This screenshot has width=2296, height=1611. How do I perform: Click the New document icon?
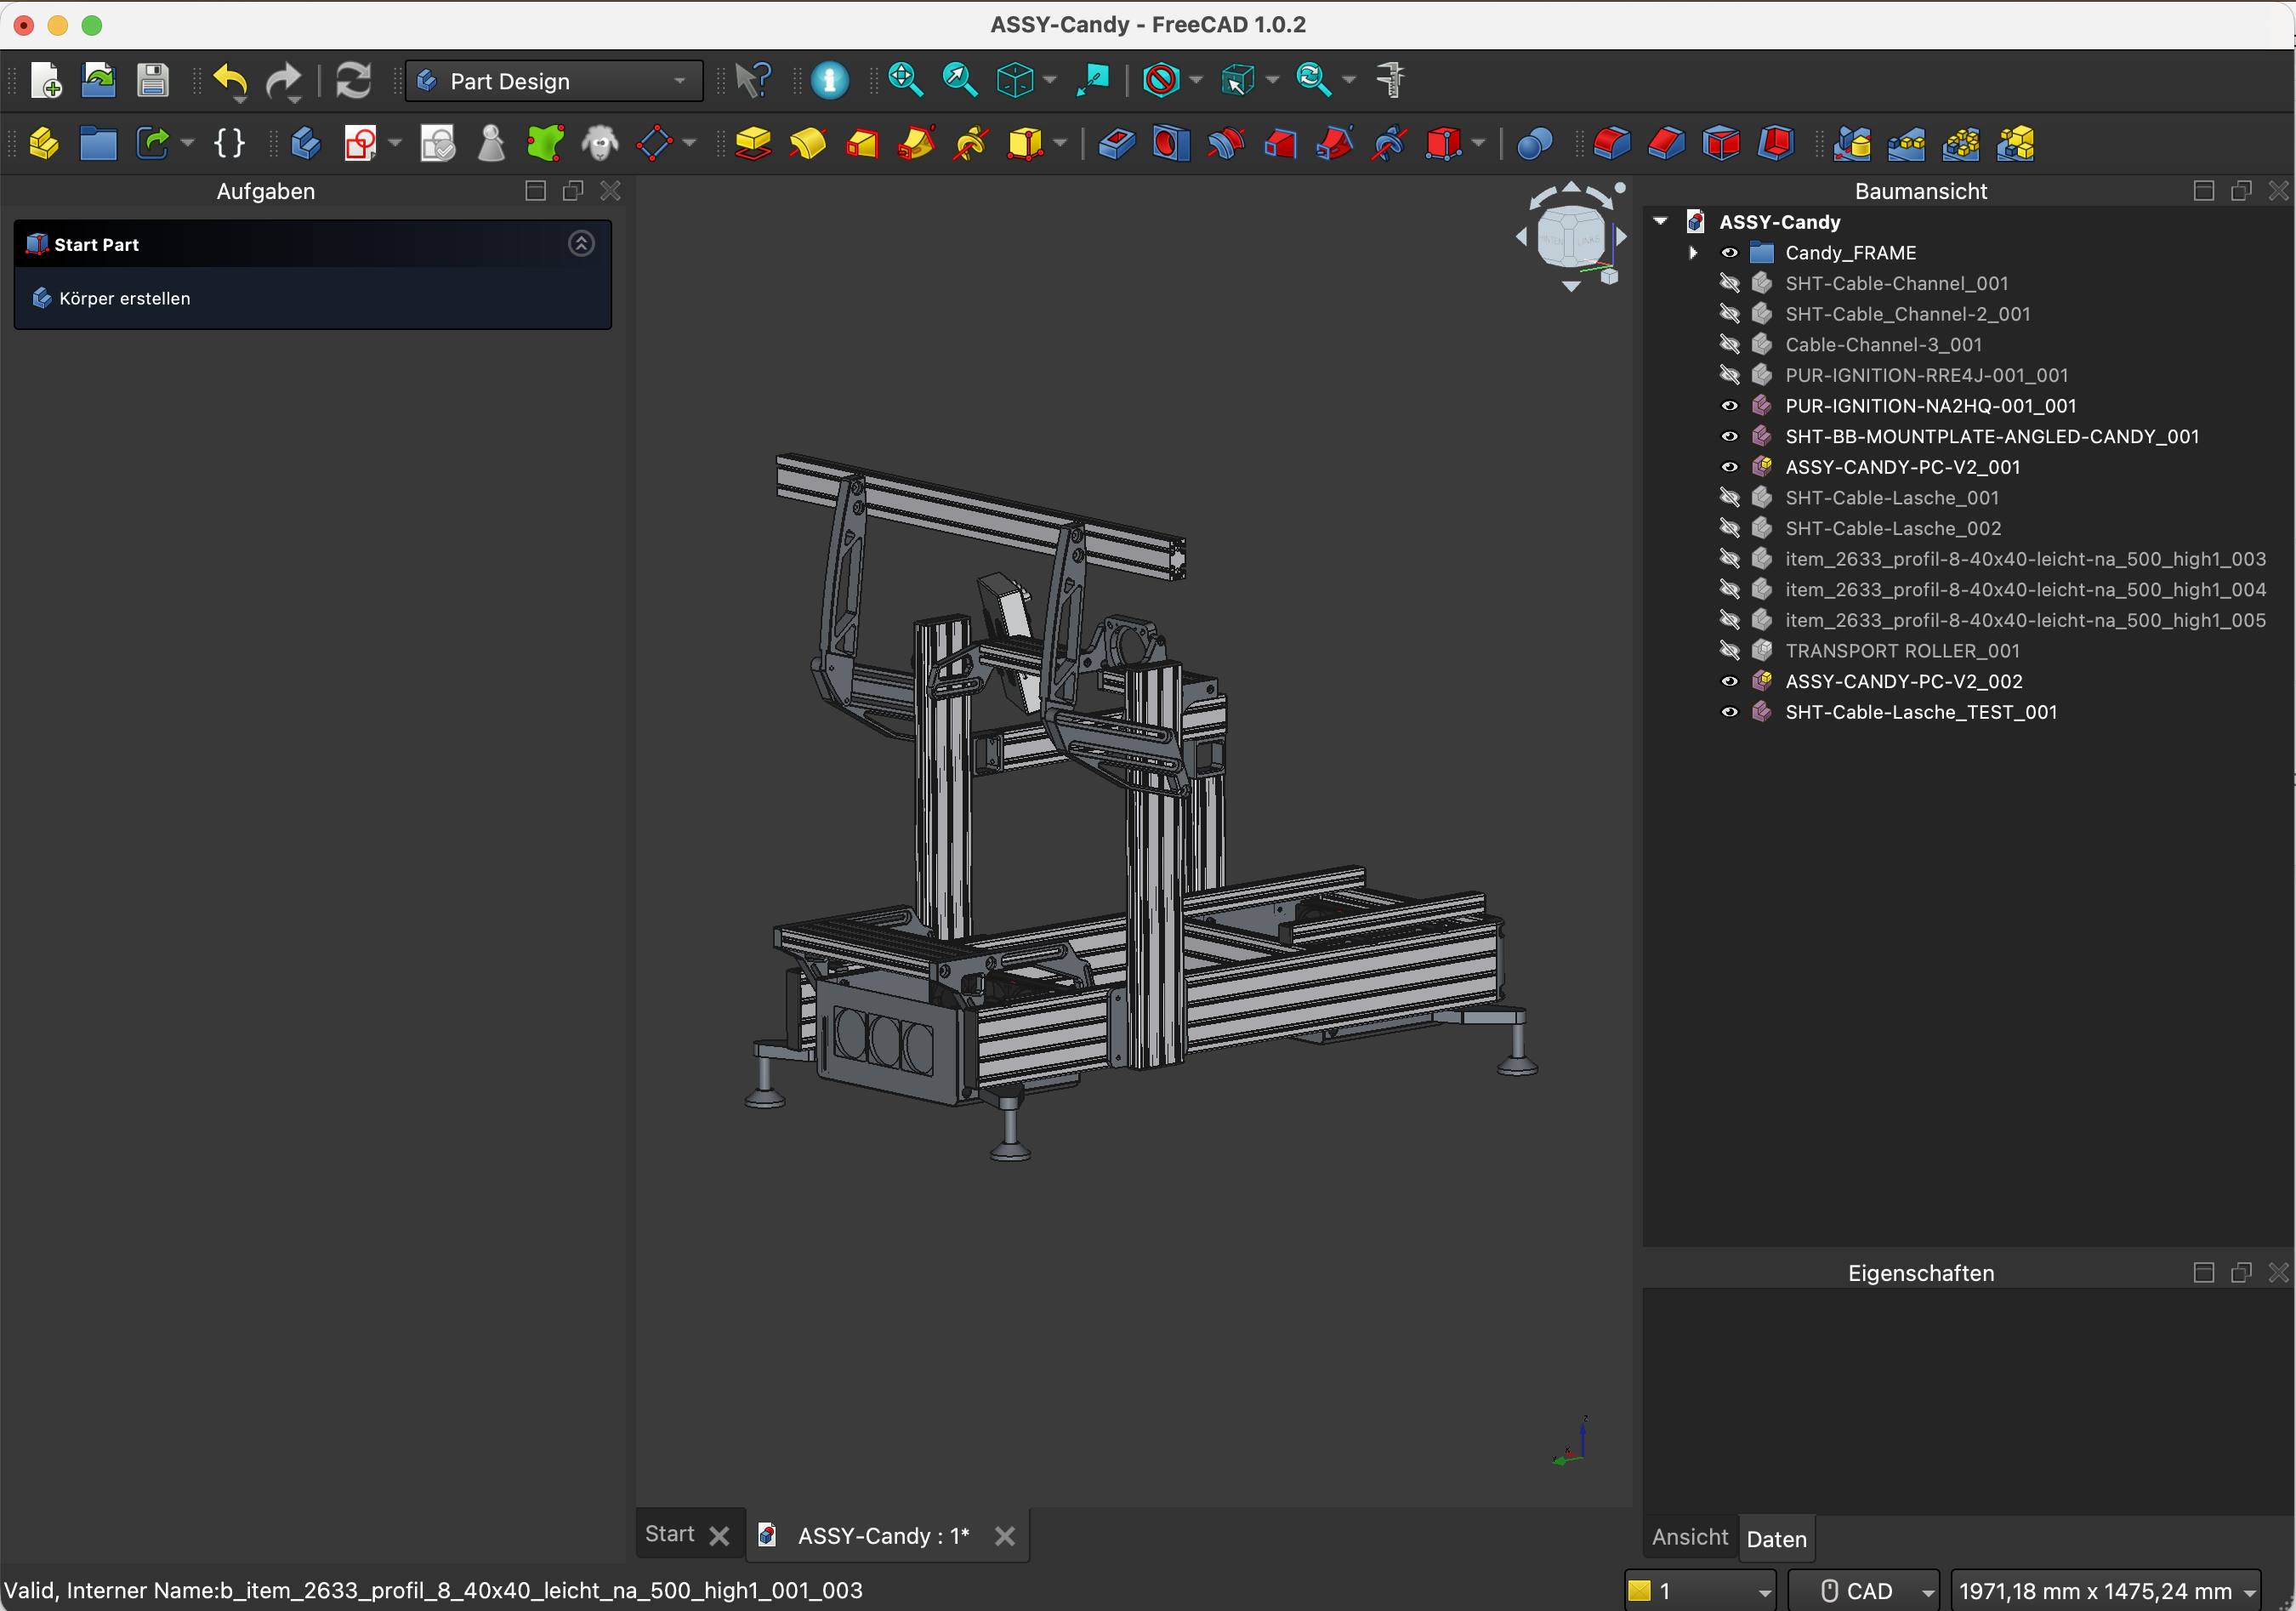(46, 80)
